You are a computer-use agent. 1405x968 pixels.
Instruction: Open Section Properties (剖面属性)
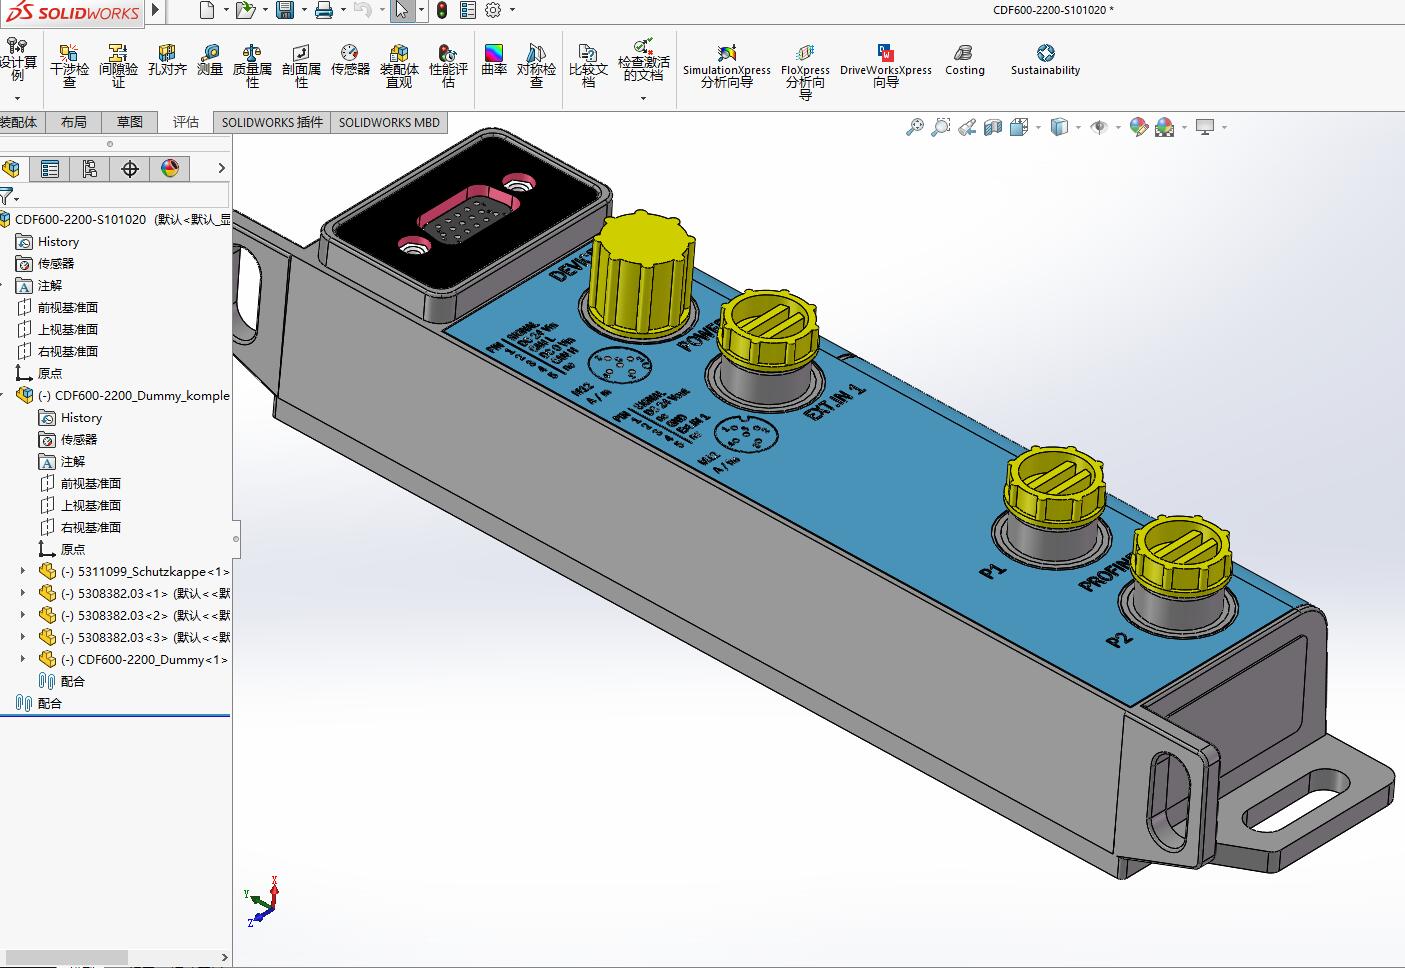301,65
